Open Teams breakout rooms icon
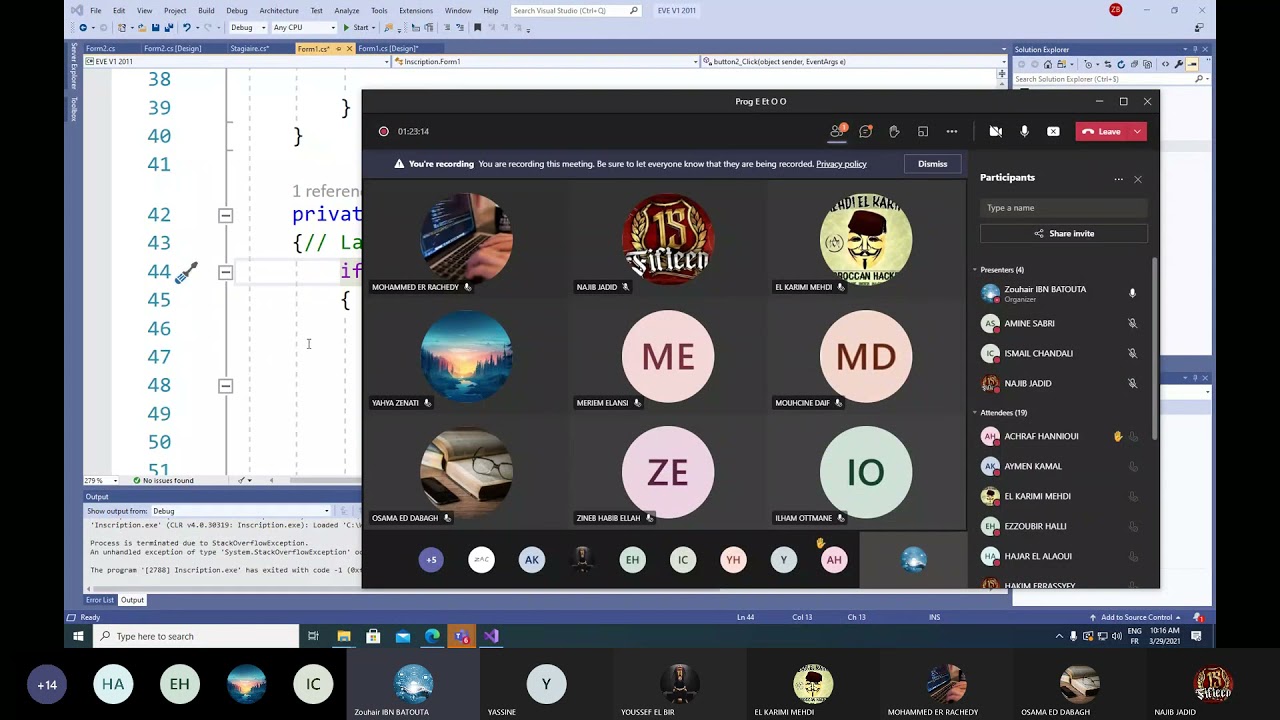This screenshot has height=720, width=1280. coord(923,131)
